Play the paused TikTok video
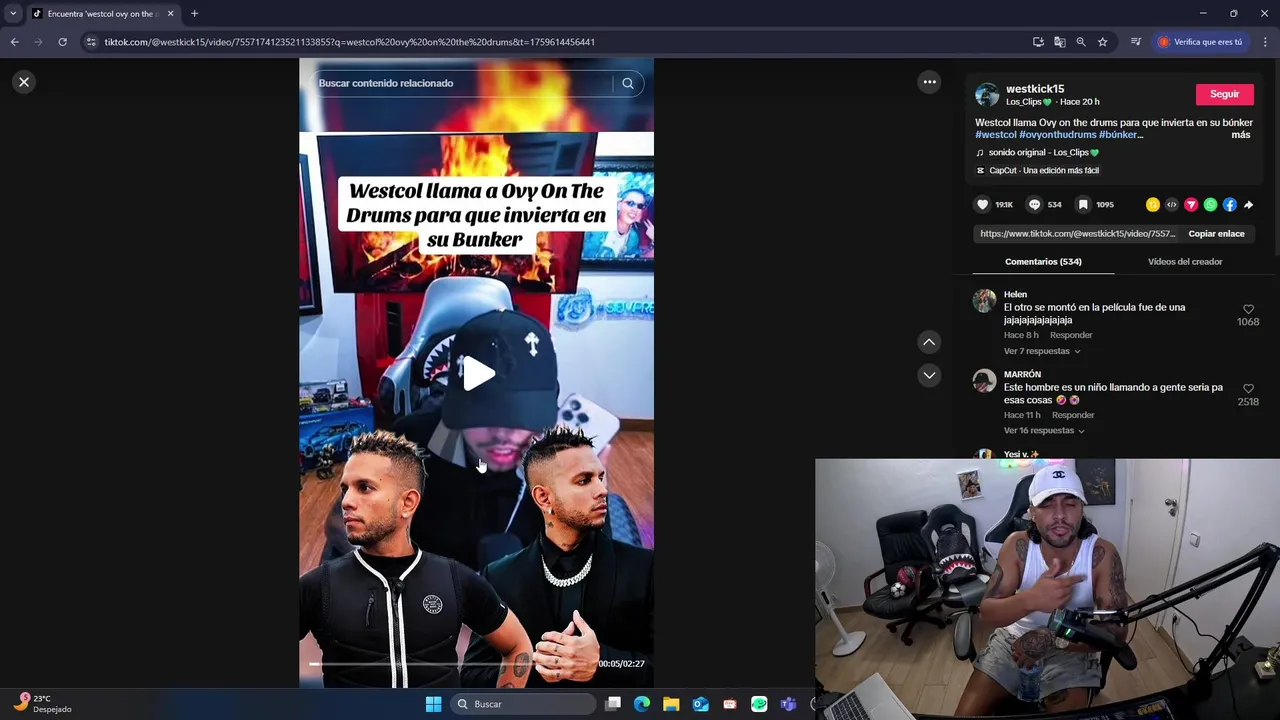 point(478,373)
